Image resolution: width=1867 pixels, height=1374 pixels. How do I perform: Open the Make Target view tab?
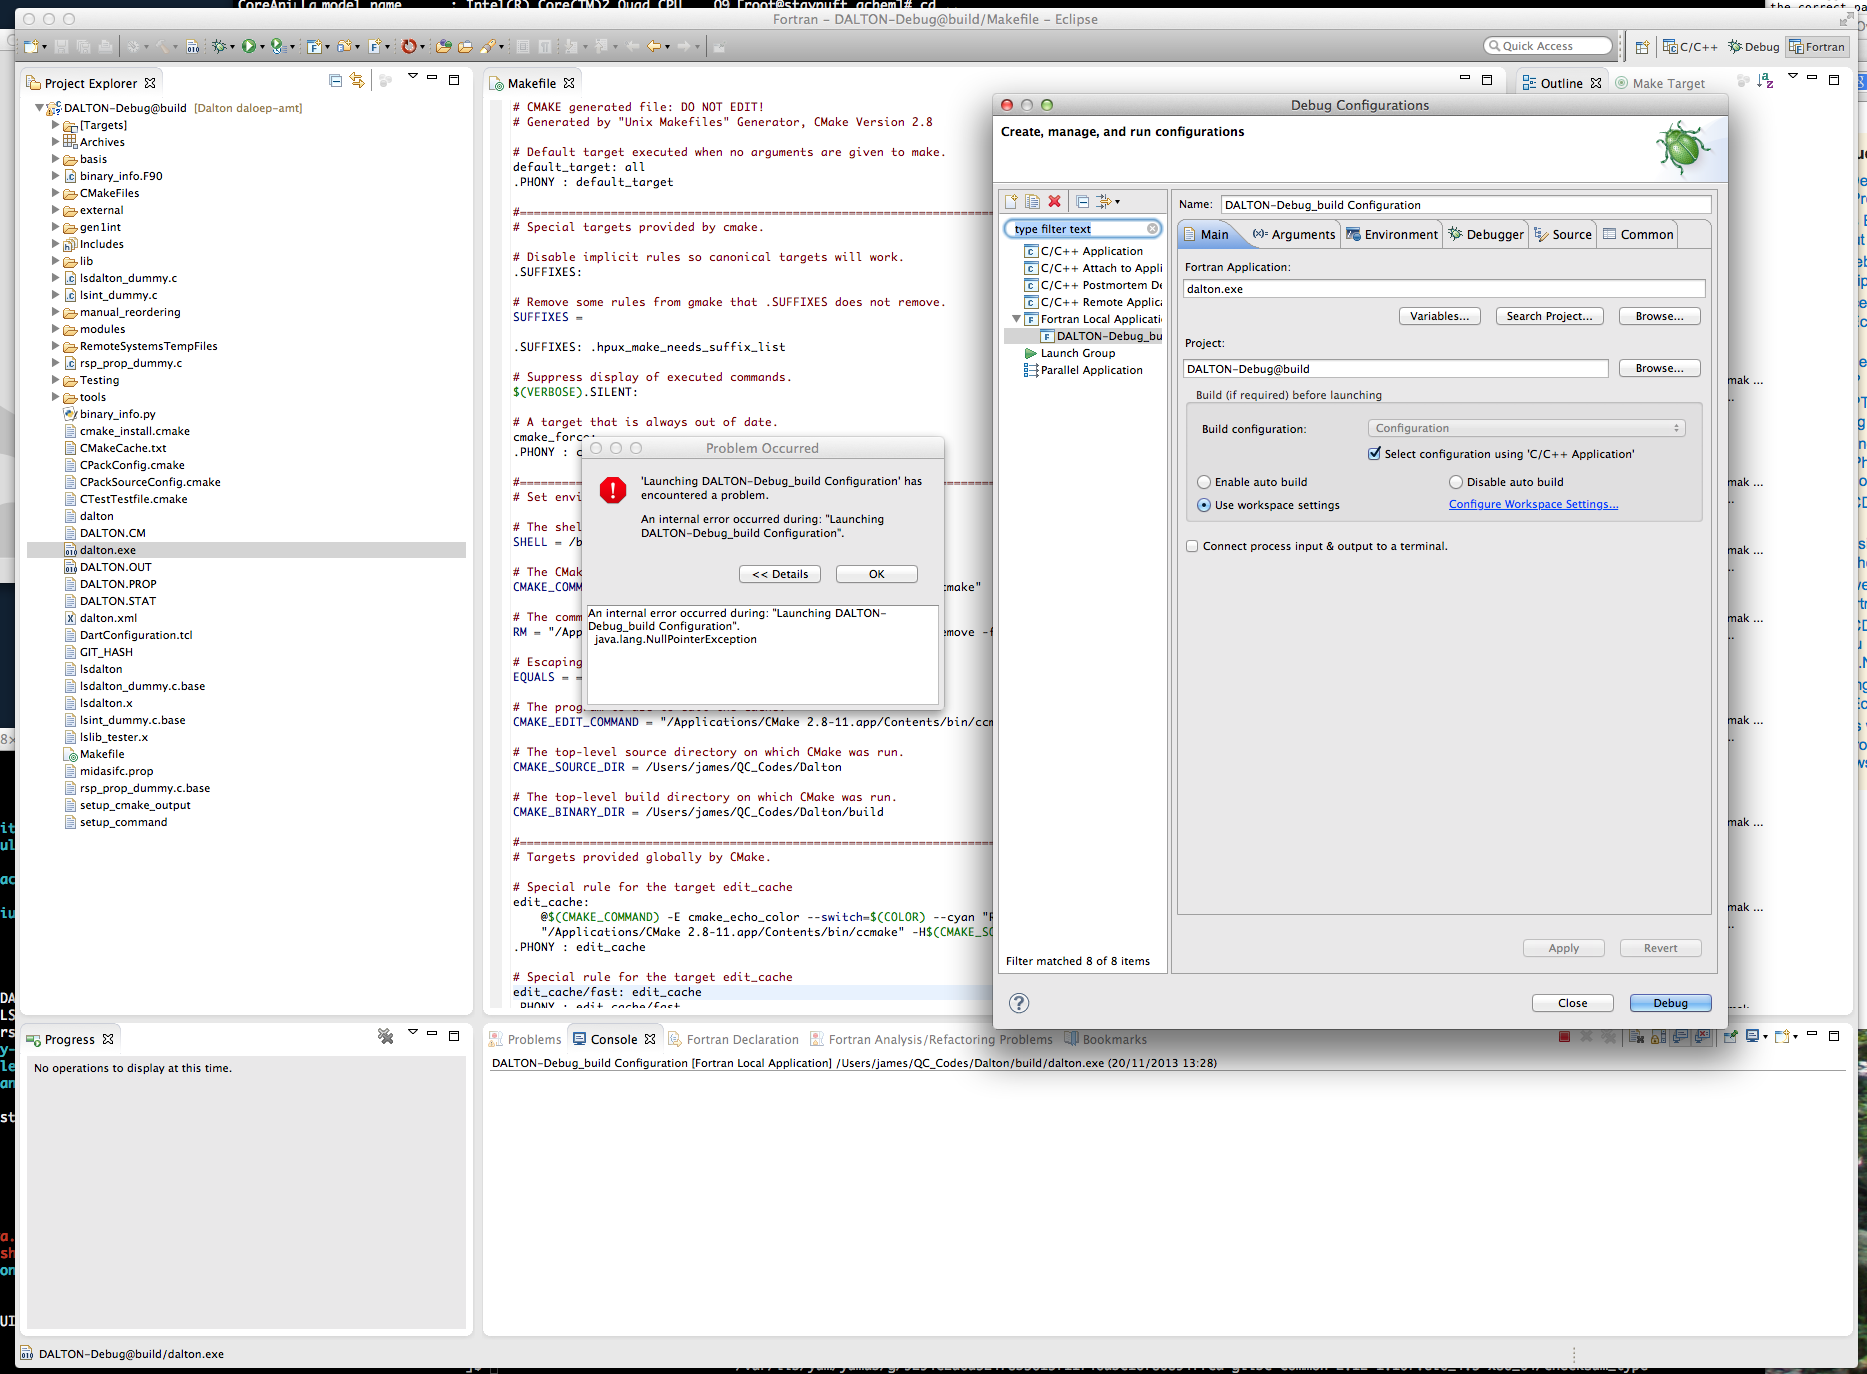click(1661, 83)
